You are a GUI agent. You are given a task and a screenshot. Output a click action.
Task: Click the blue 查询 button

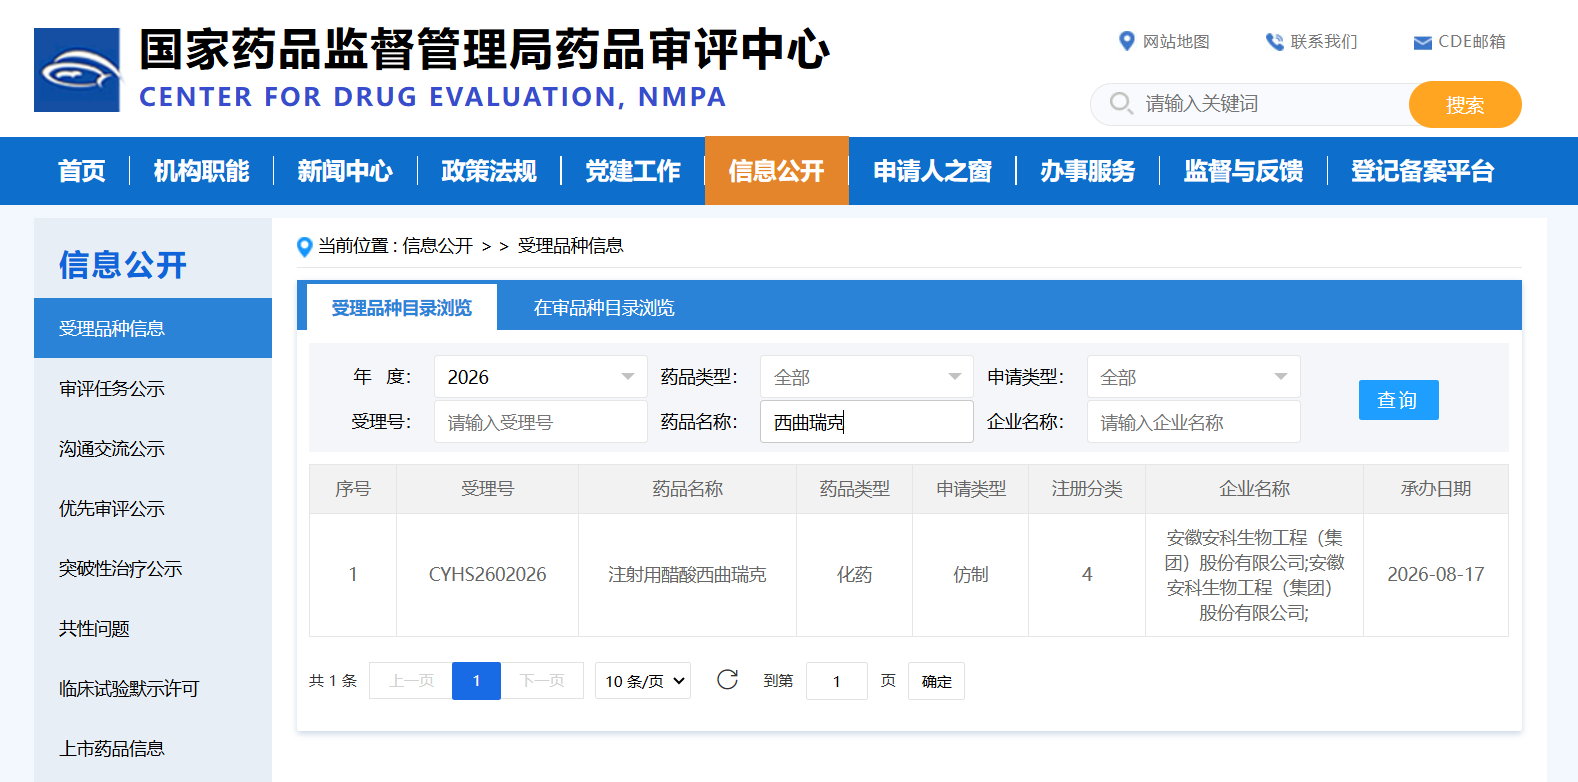pos(1398,400)
